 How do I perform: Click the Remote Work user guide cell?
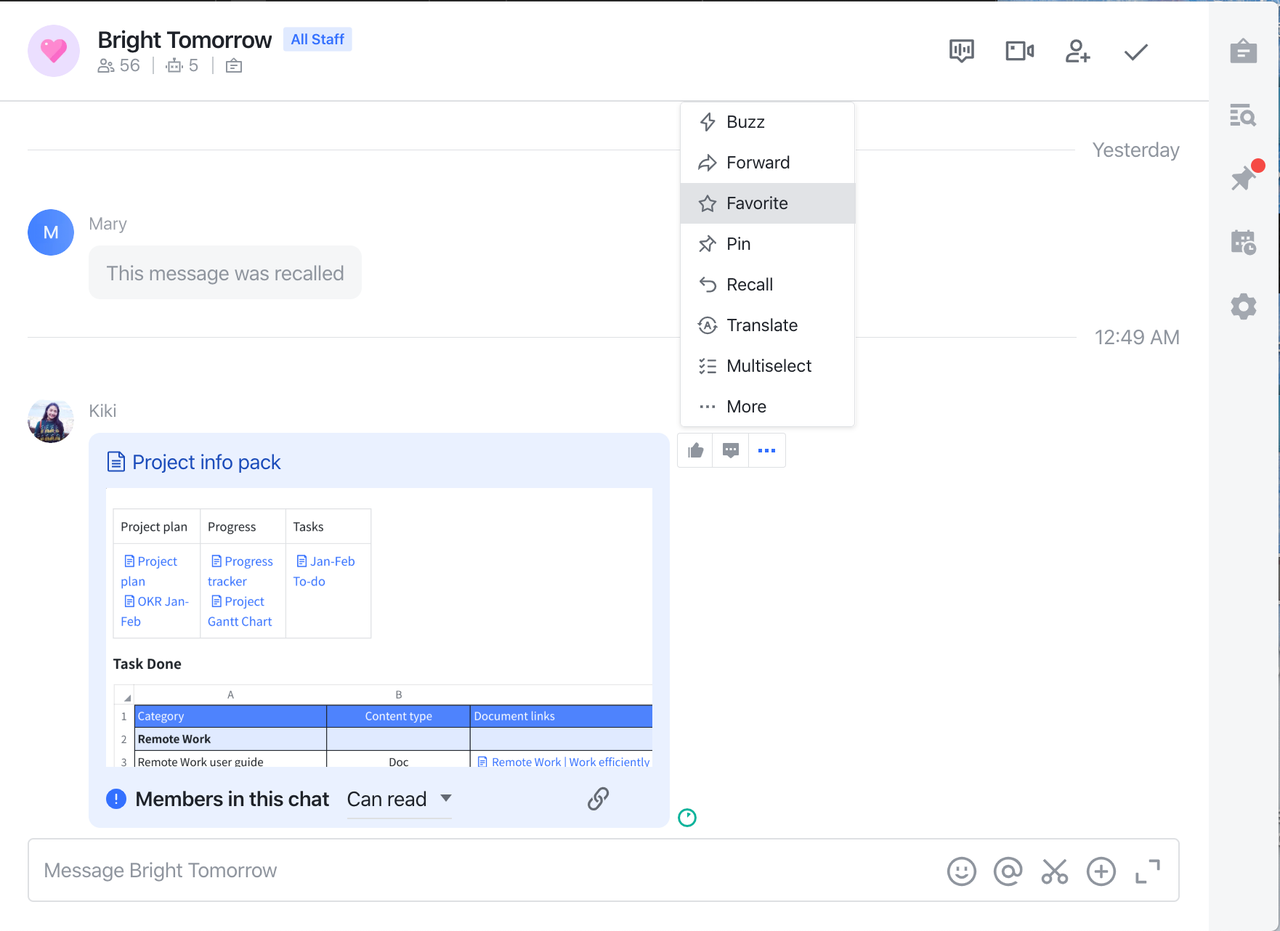tap(230, 761)
